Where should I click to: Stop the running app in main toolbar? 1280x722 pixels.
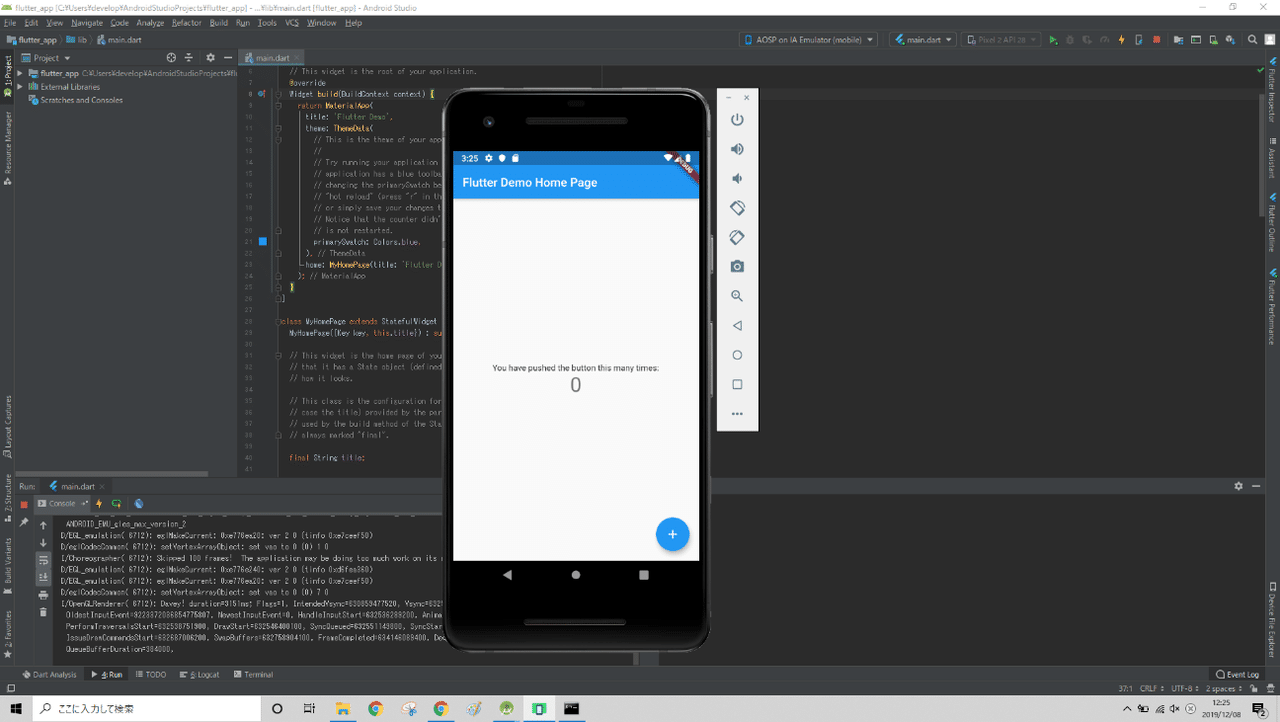[1157, 40]
